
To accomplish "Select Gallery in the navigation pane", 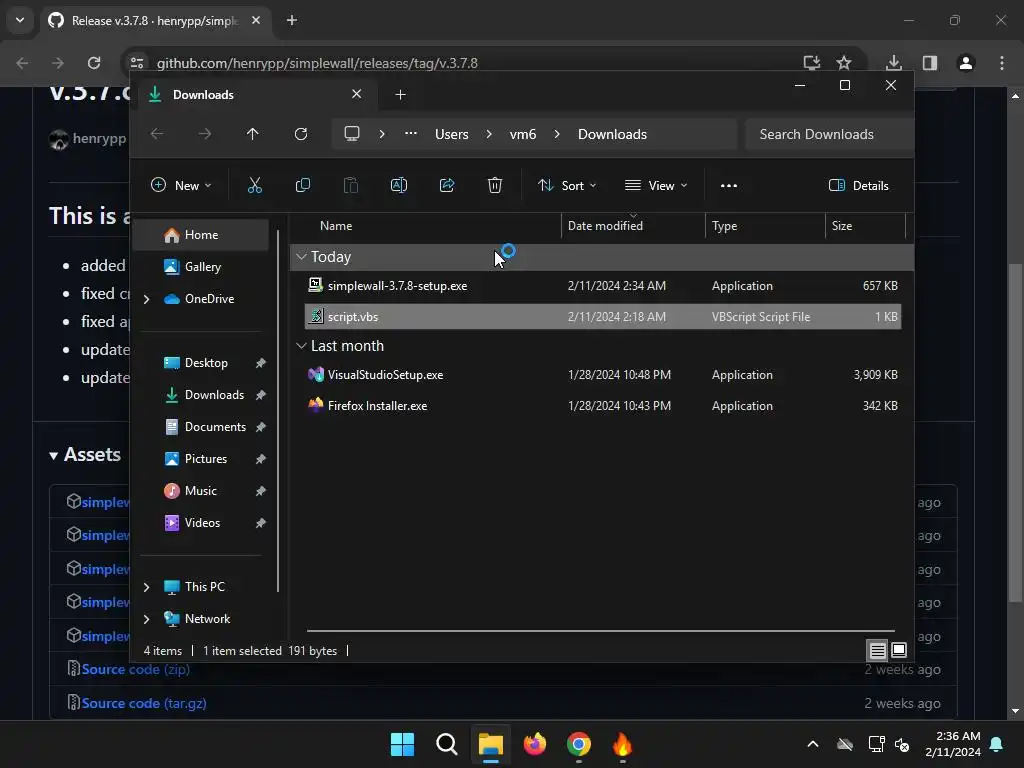I will coord(200,266).
